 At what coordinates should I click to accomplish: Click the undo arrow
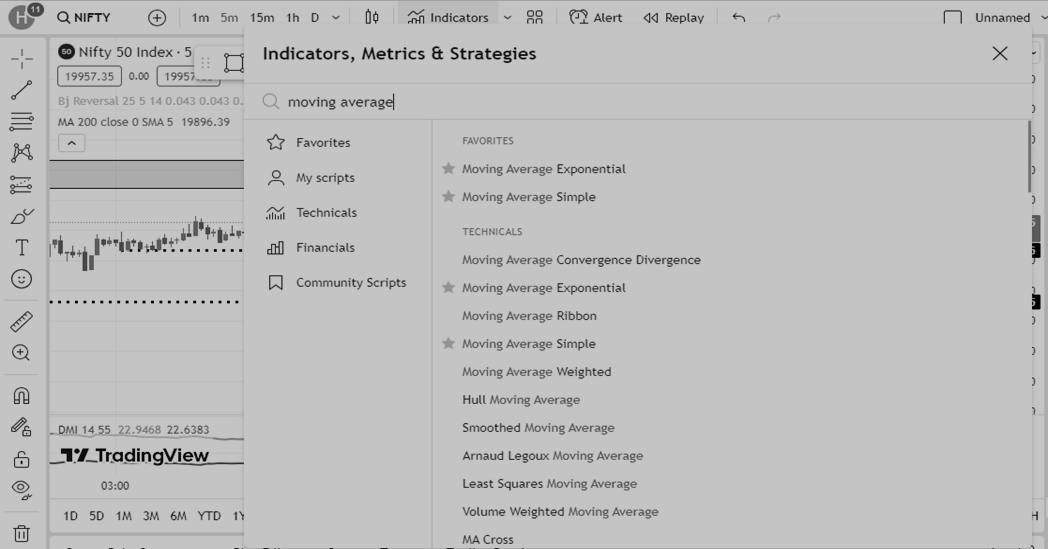click(x=739, y=17)
